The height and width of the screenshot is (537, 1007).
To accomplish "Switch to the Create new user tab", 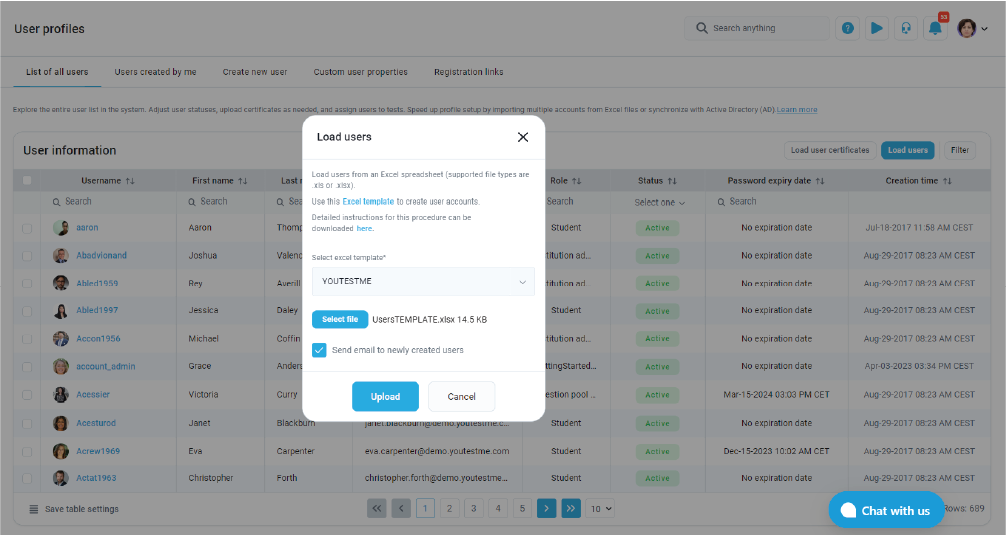I will coord(255,72).
